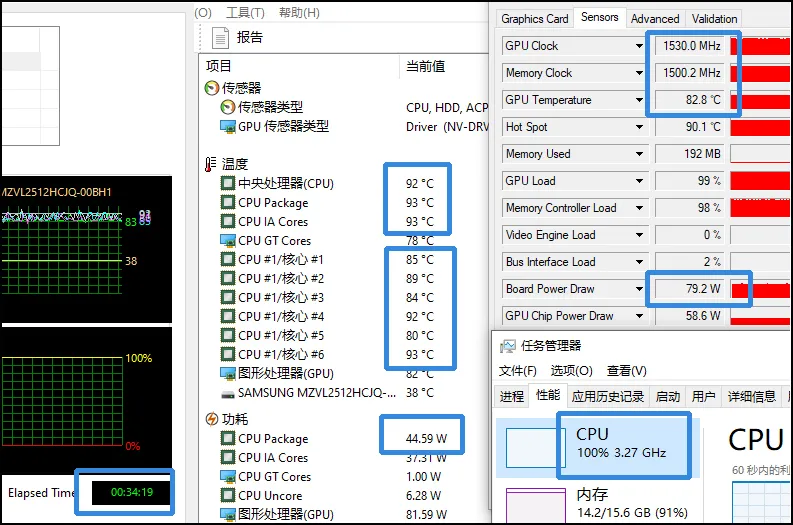Click the thermometer icon beside 温度
This screenshot has height=525, width=793.
click(x=210, y=164)
